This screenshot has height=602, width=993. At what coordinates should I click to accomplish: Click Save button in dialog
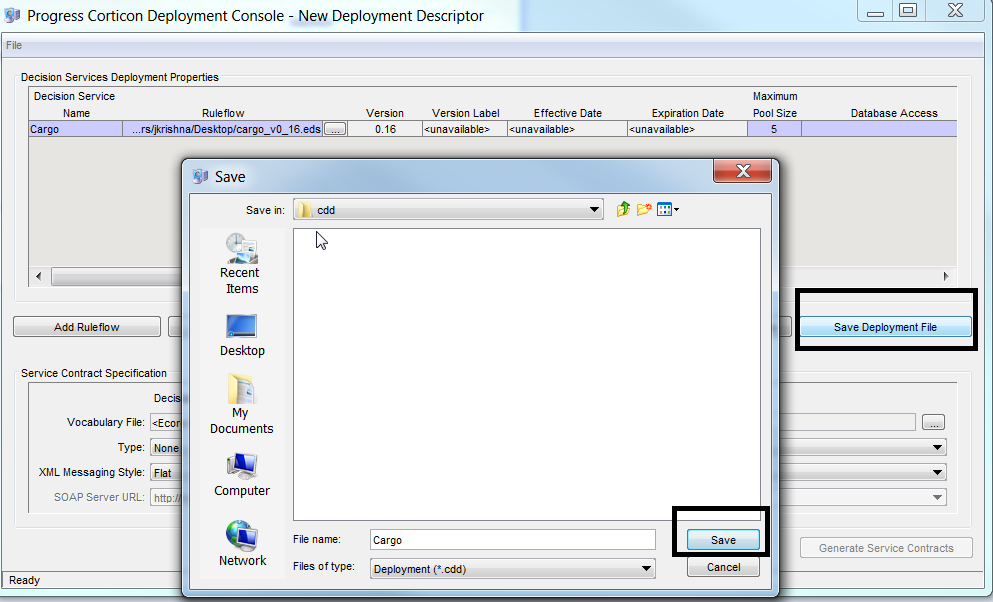coord(723,539)
